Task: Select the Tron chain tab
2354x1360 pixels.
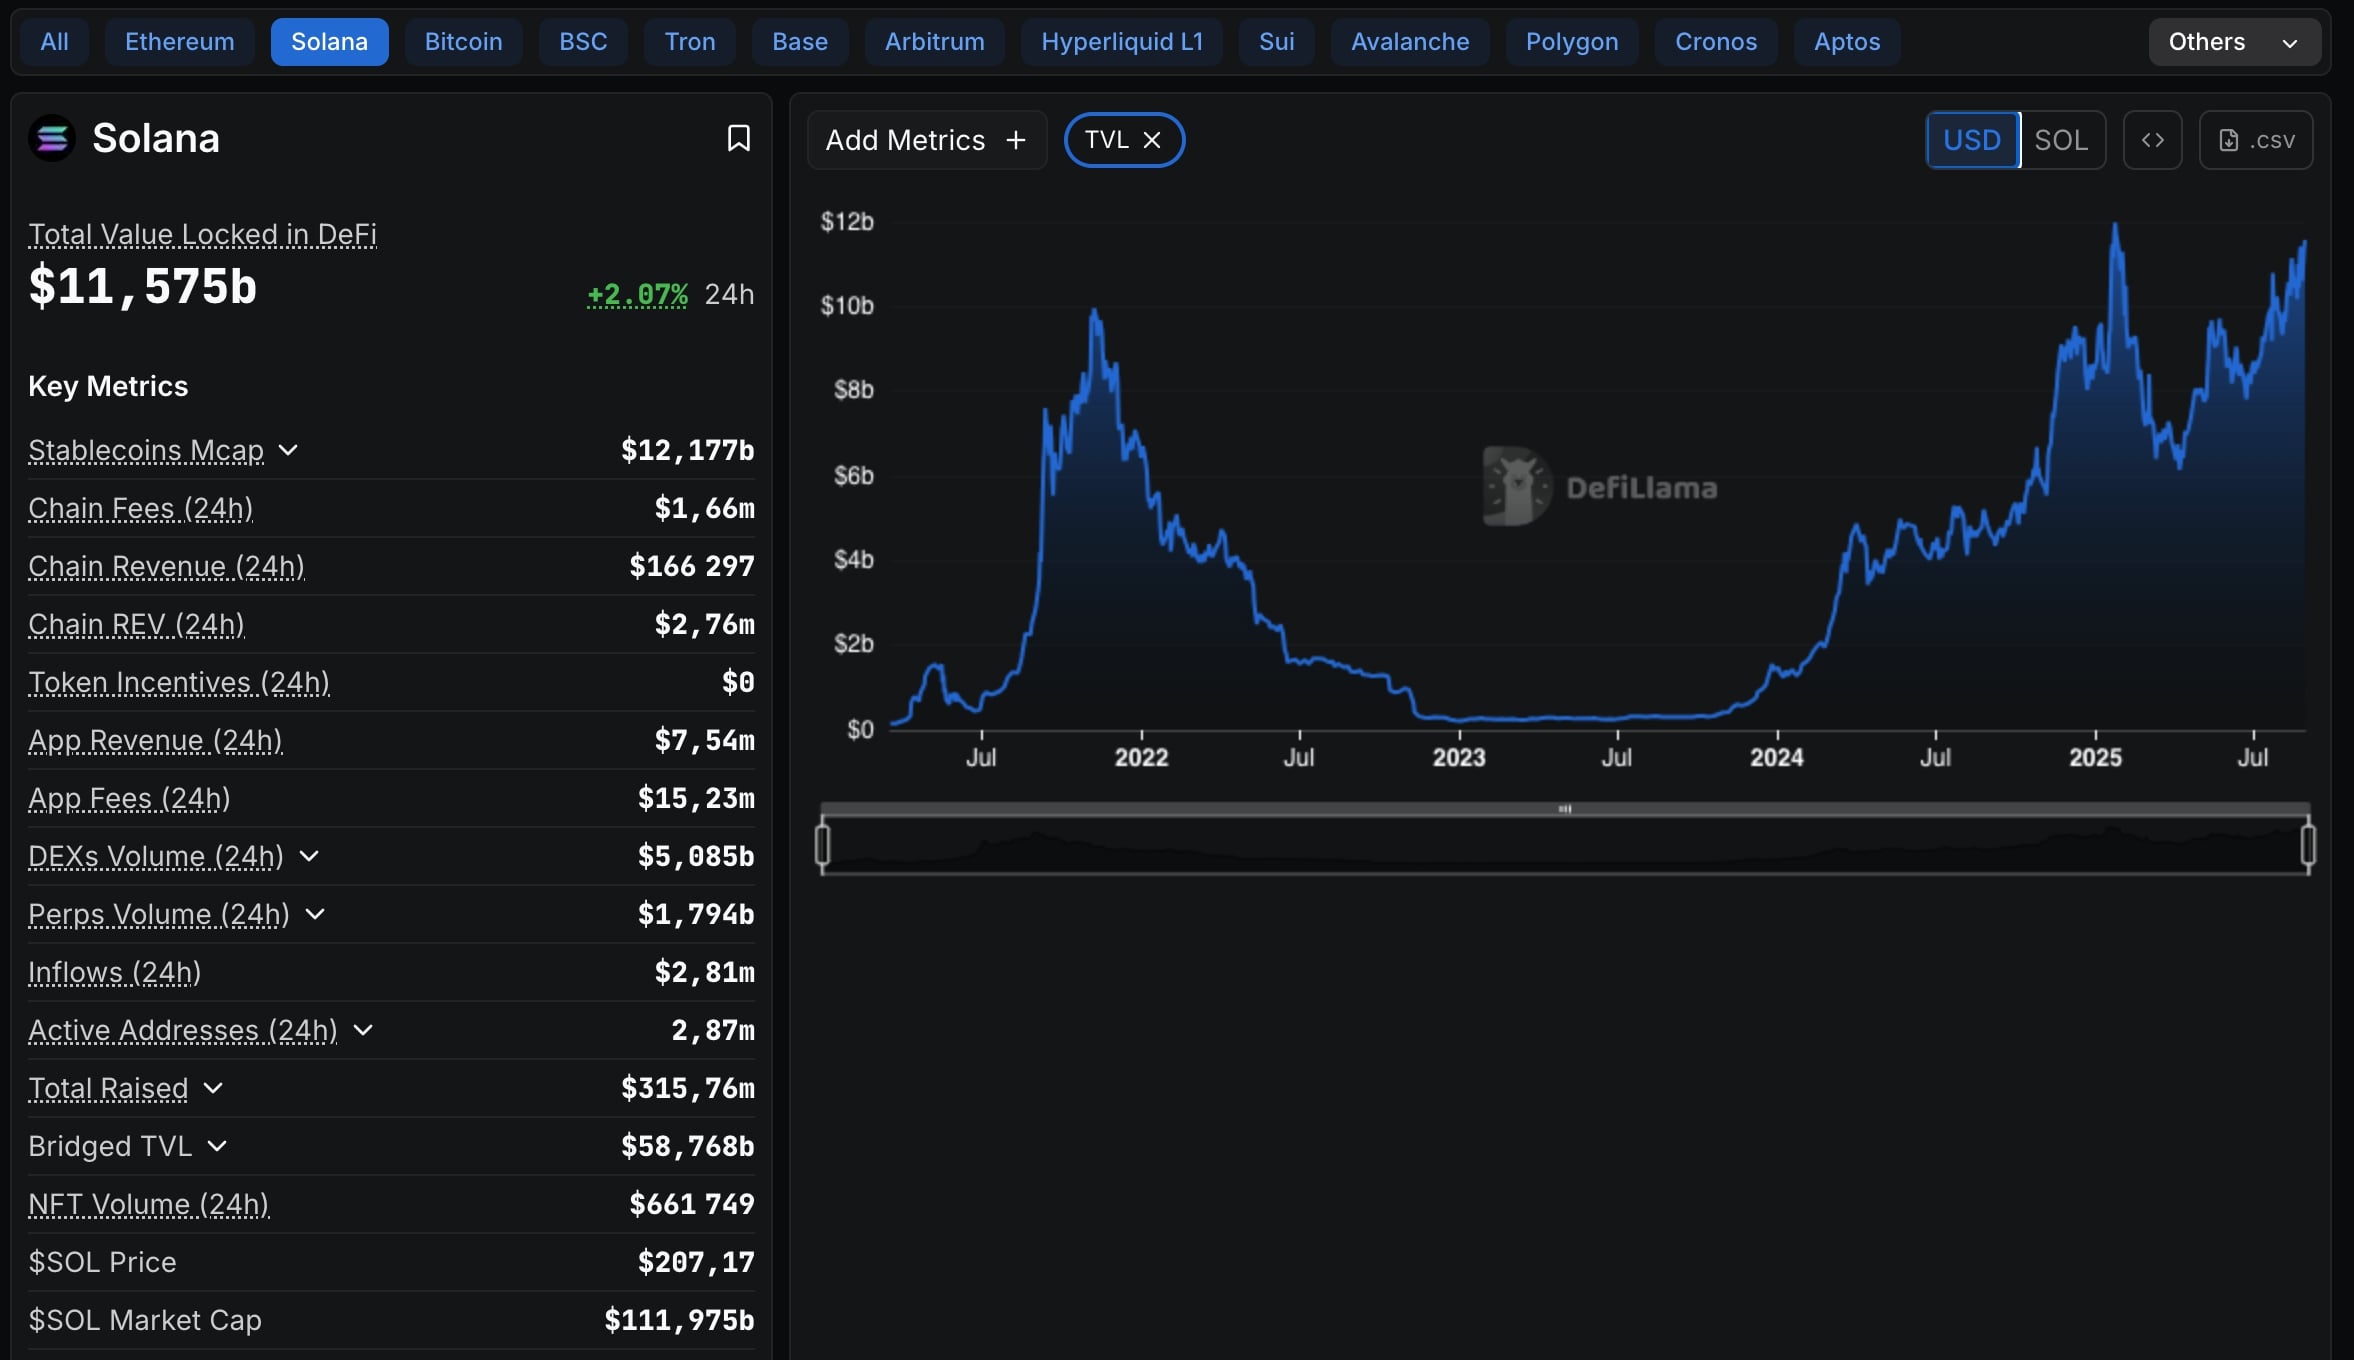Action: tap(690, 42)
